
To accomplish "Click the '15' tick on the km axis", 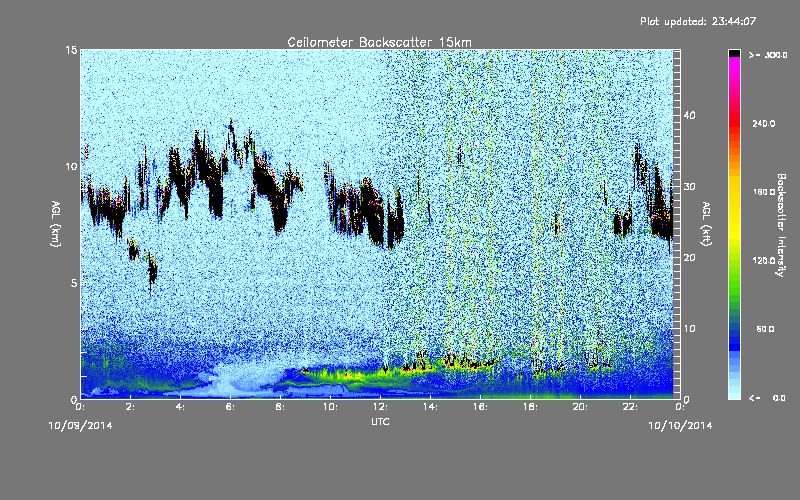I will [71, 50].
